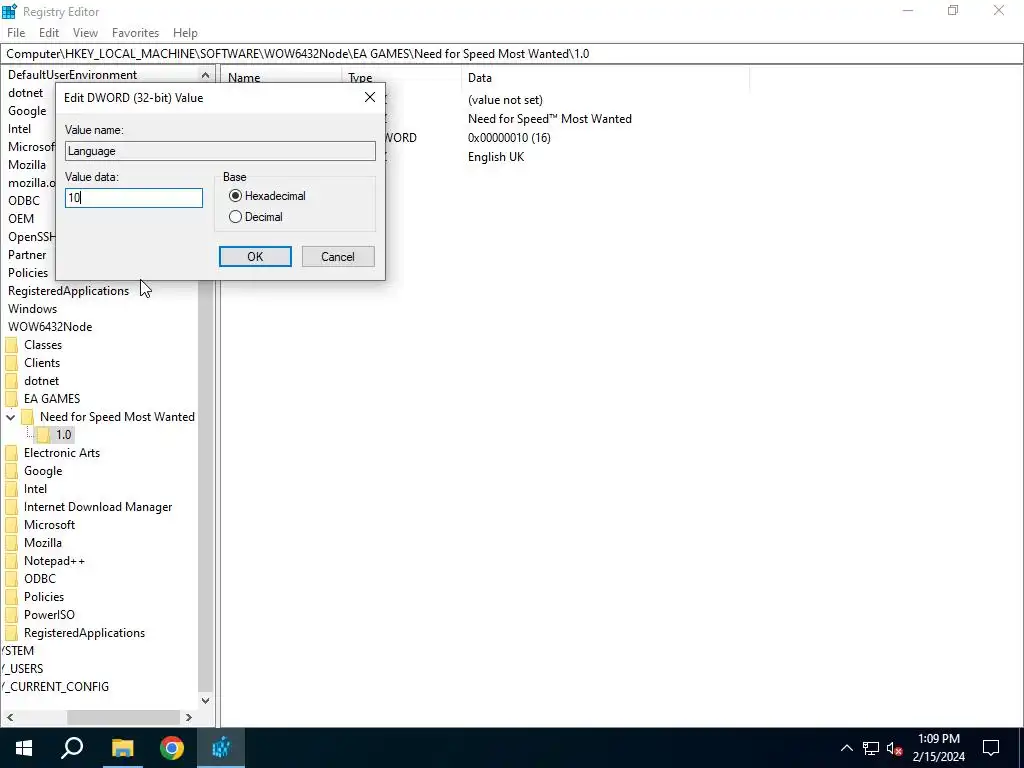
Task: Open the network status tray icon
Action: [871, 748]
